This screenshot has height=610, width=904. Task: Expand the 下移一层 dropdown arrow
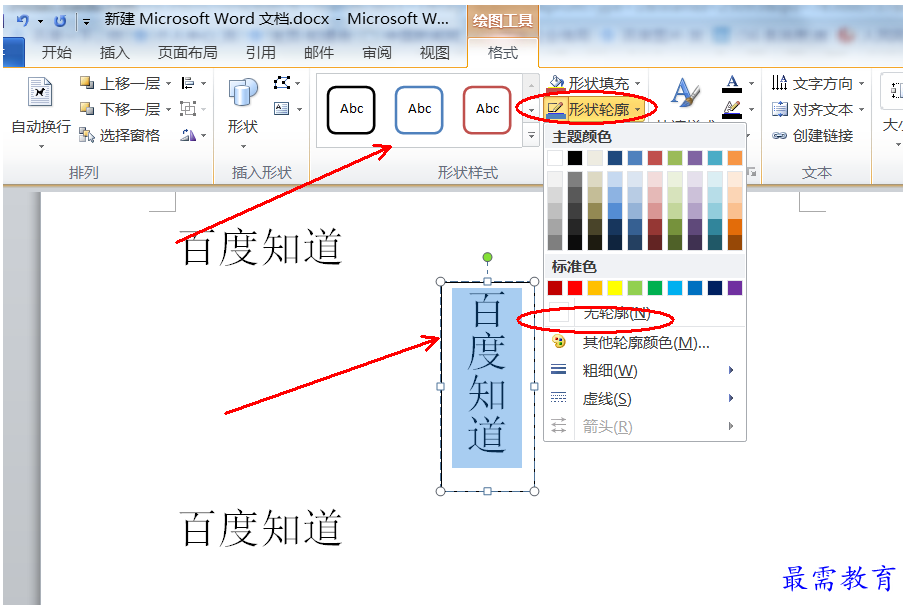168,109
